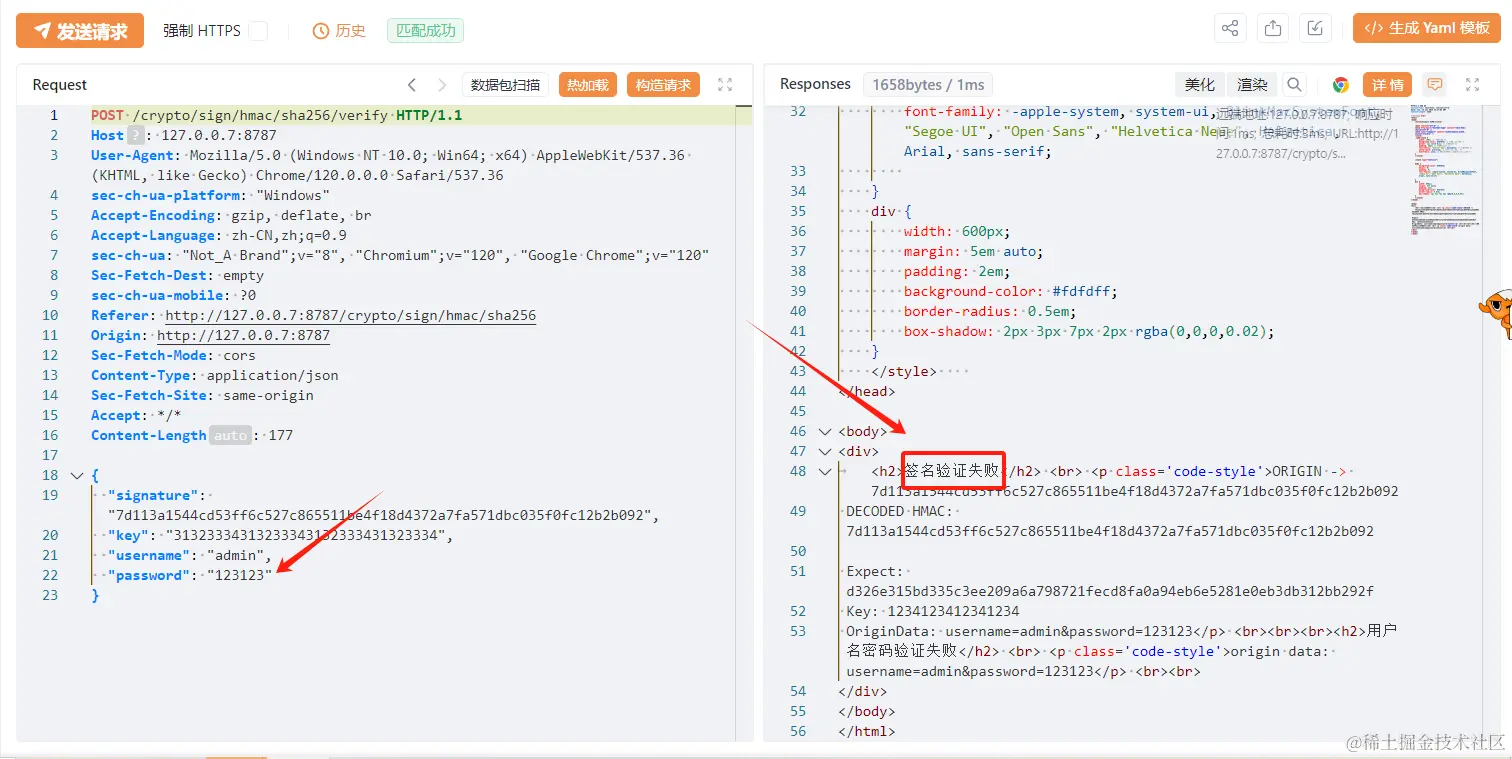1512x759 pixels.
Task: Click the "username": "admin" line
Action: (x=190, y=555)
